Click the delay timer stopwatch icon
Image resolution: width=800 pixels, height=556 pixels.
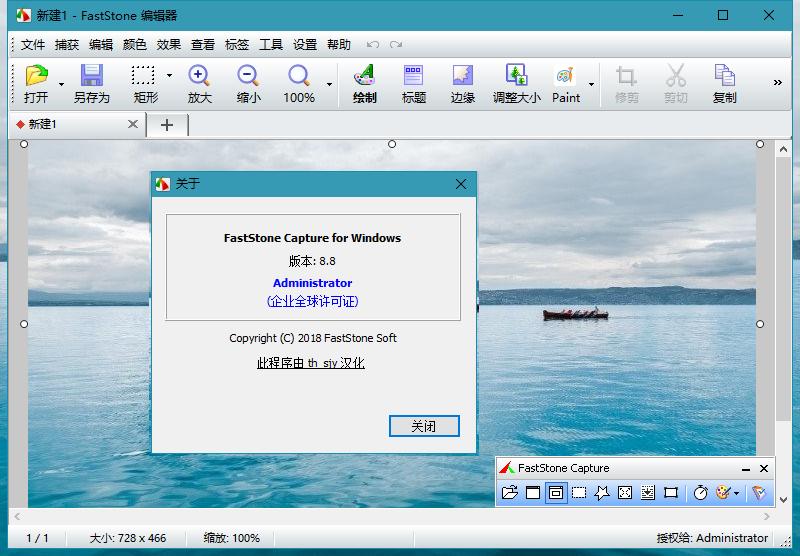click(x=701, y=492)
